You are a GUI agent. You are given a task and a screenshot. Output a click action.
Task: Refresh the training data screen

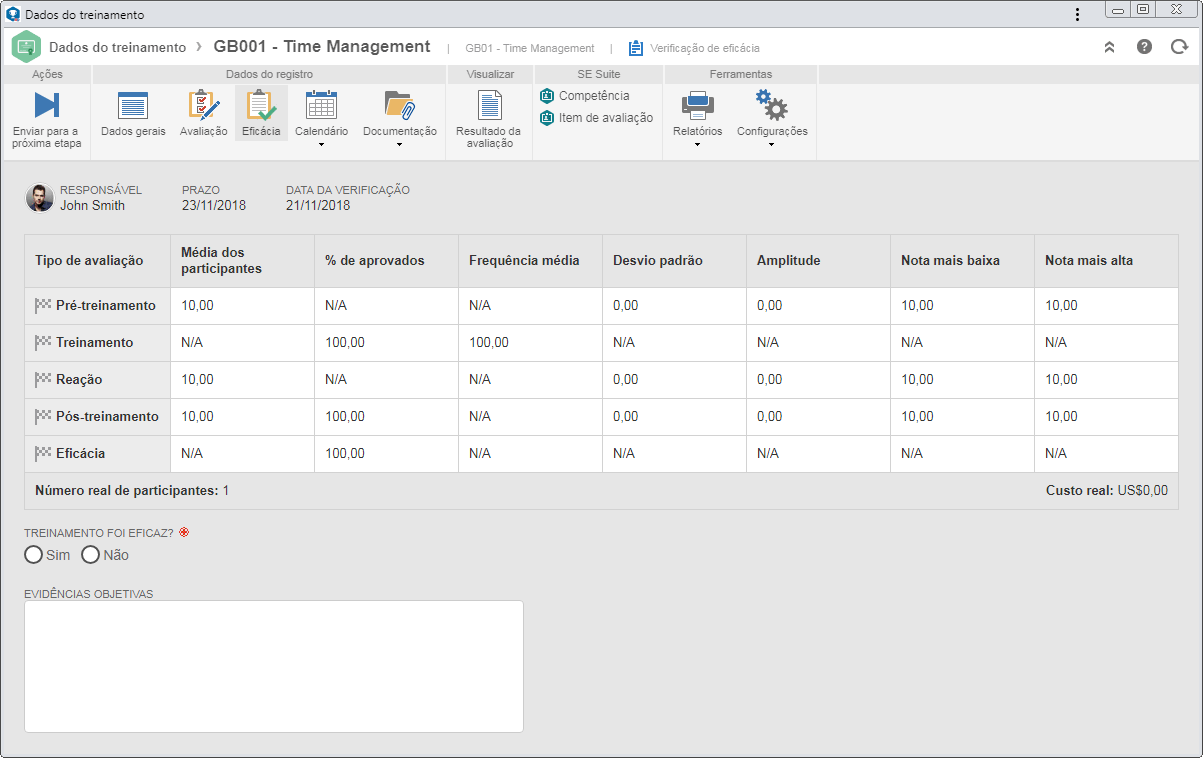1179,47
